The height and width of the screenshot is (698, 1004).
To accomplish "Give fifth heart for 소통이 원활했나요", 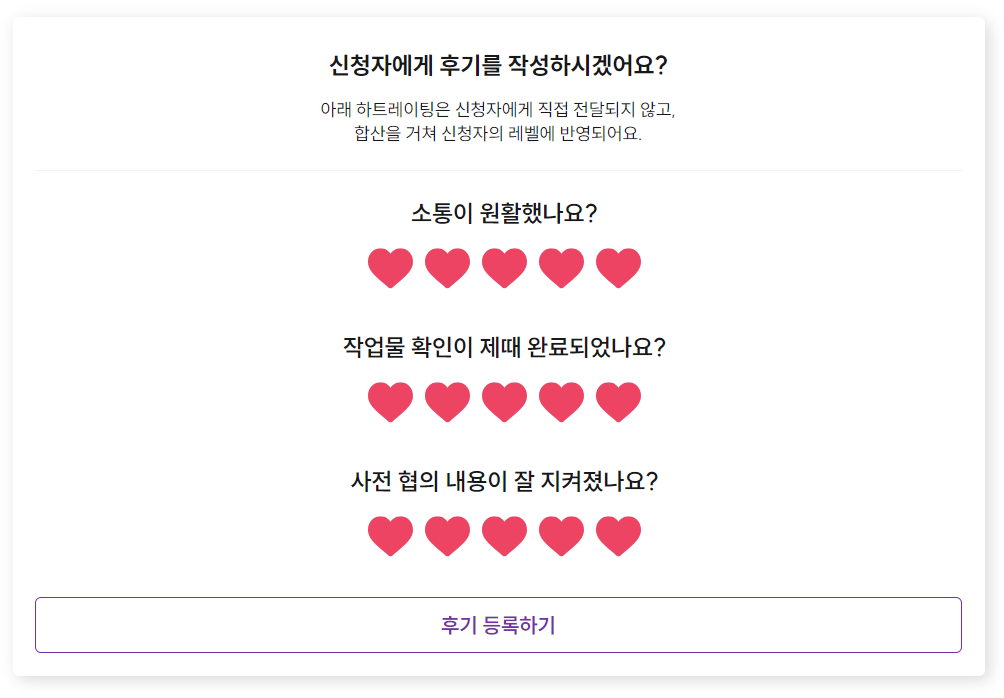I will click(x=618, y=268).
